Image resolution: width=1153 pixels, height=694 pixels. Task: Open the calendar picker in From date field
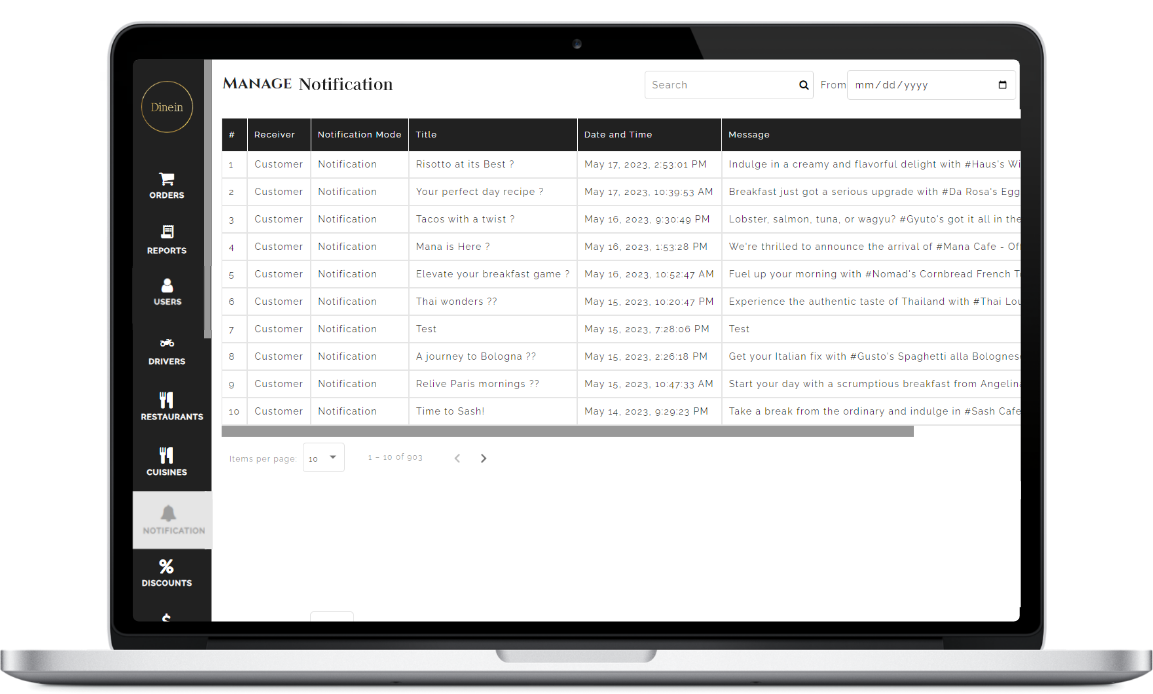click(x=1003, y=85)
